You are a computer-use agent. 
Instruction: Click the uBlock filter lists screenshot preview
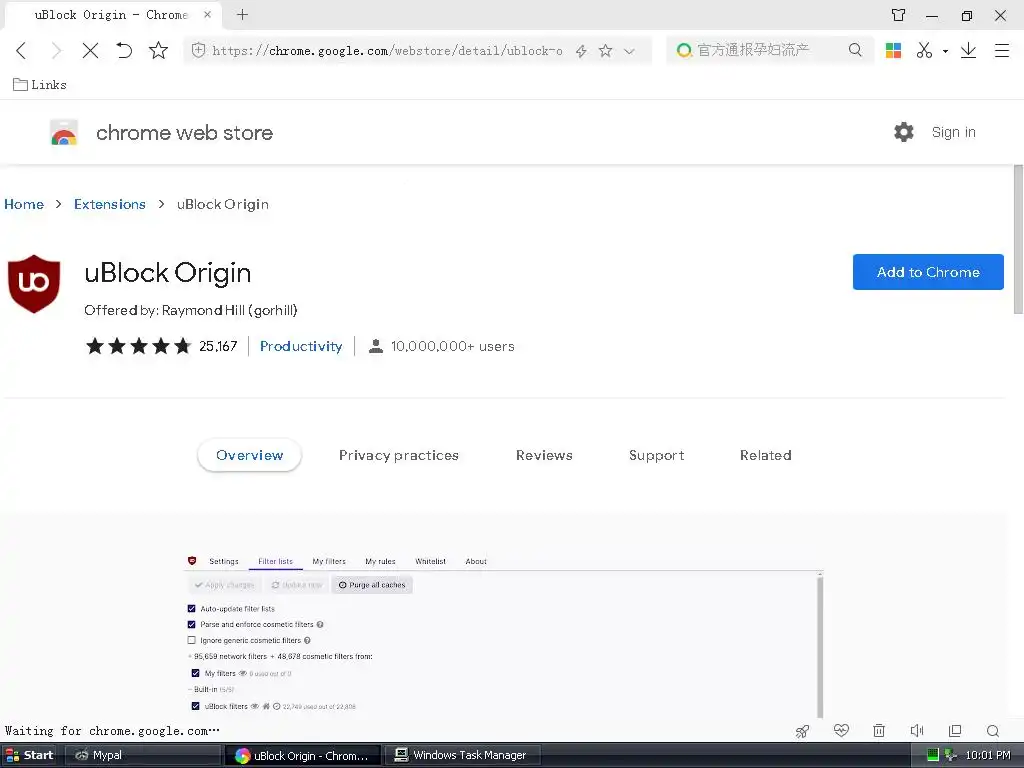504,635
